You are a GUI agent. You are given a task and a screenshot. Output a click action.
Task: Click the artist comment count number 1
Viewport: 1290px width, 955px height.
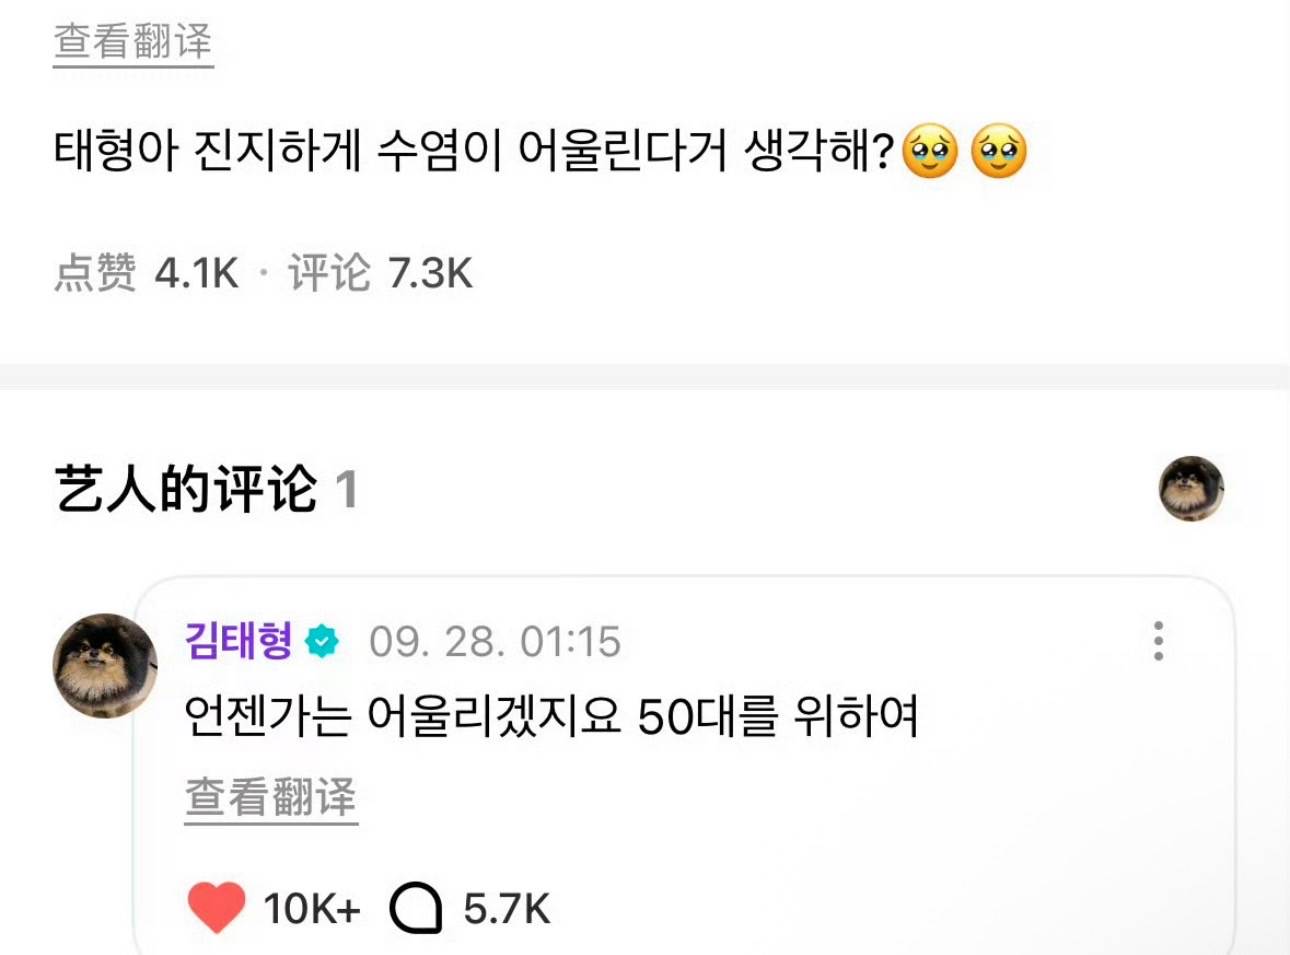[346, 490]
